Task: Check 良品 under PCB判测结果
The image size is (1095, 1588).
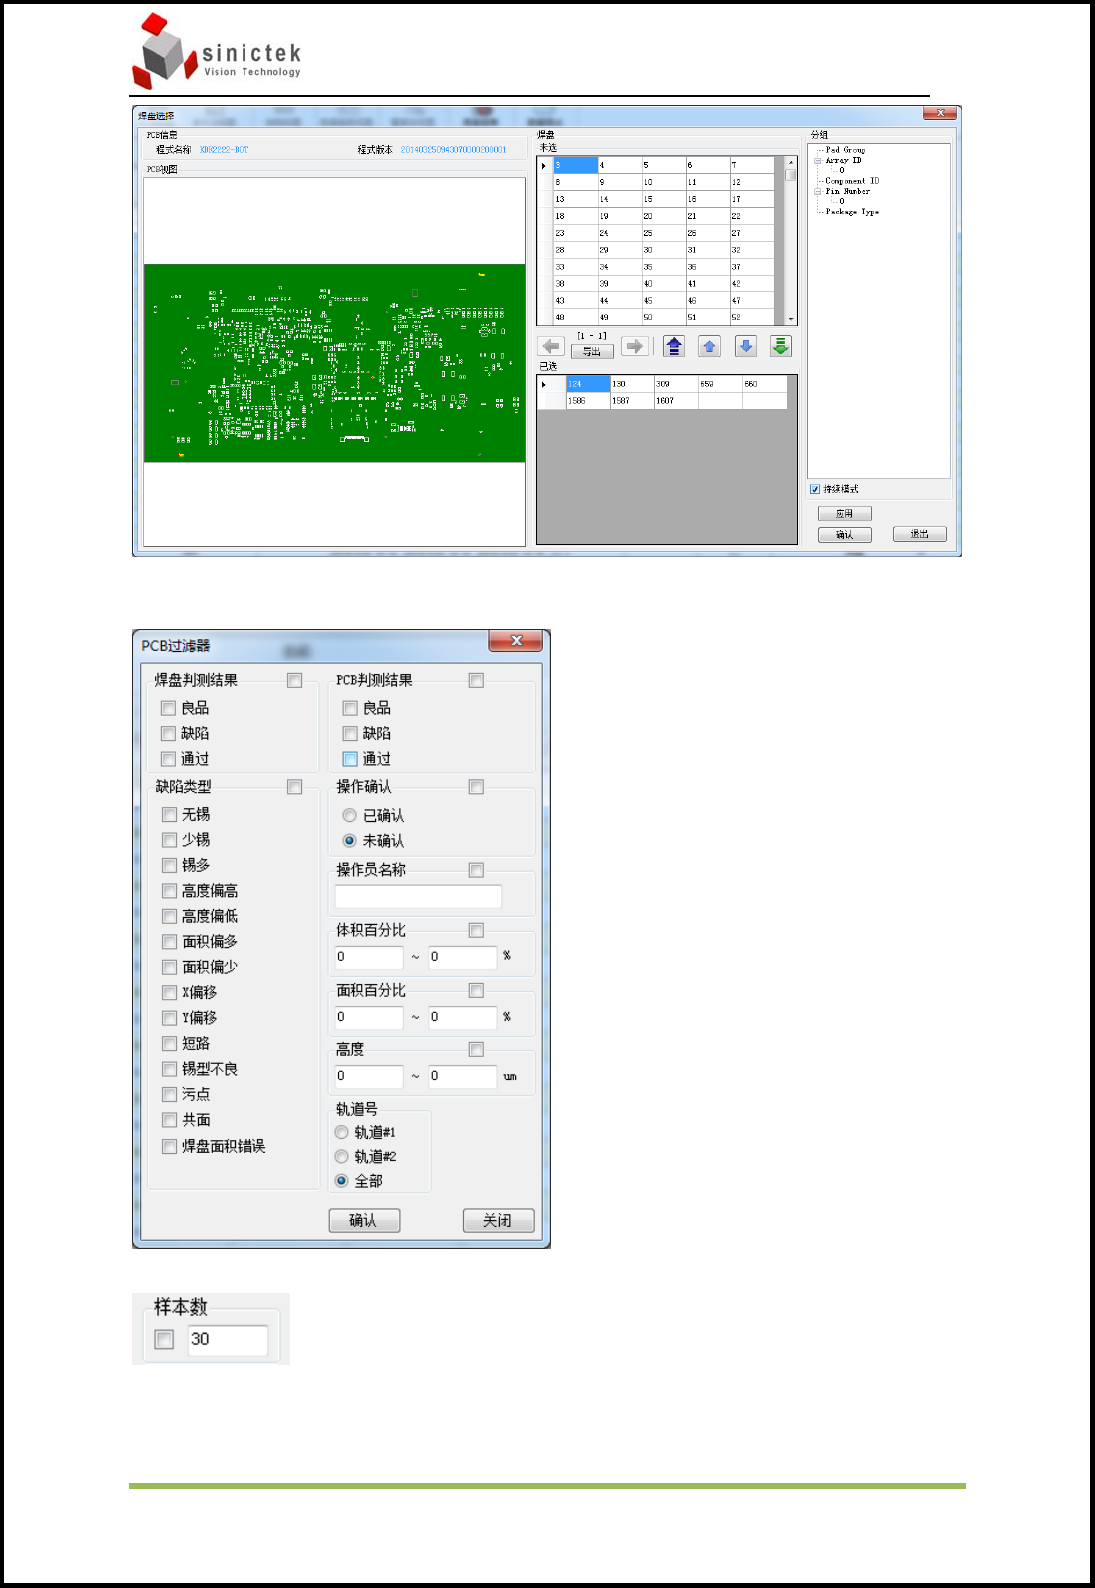Action: point(350,708)
